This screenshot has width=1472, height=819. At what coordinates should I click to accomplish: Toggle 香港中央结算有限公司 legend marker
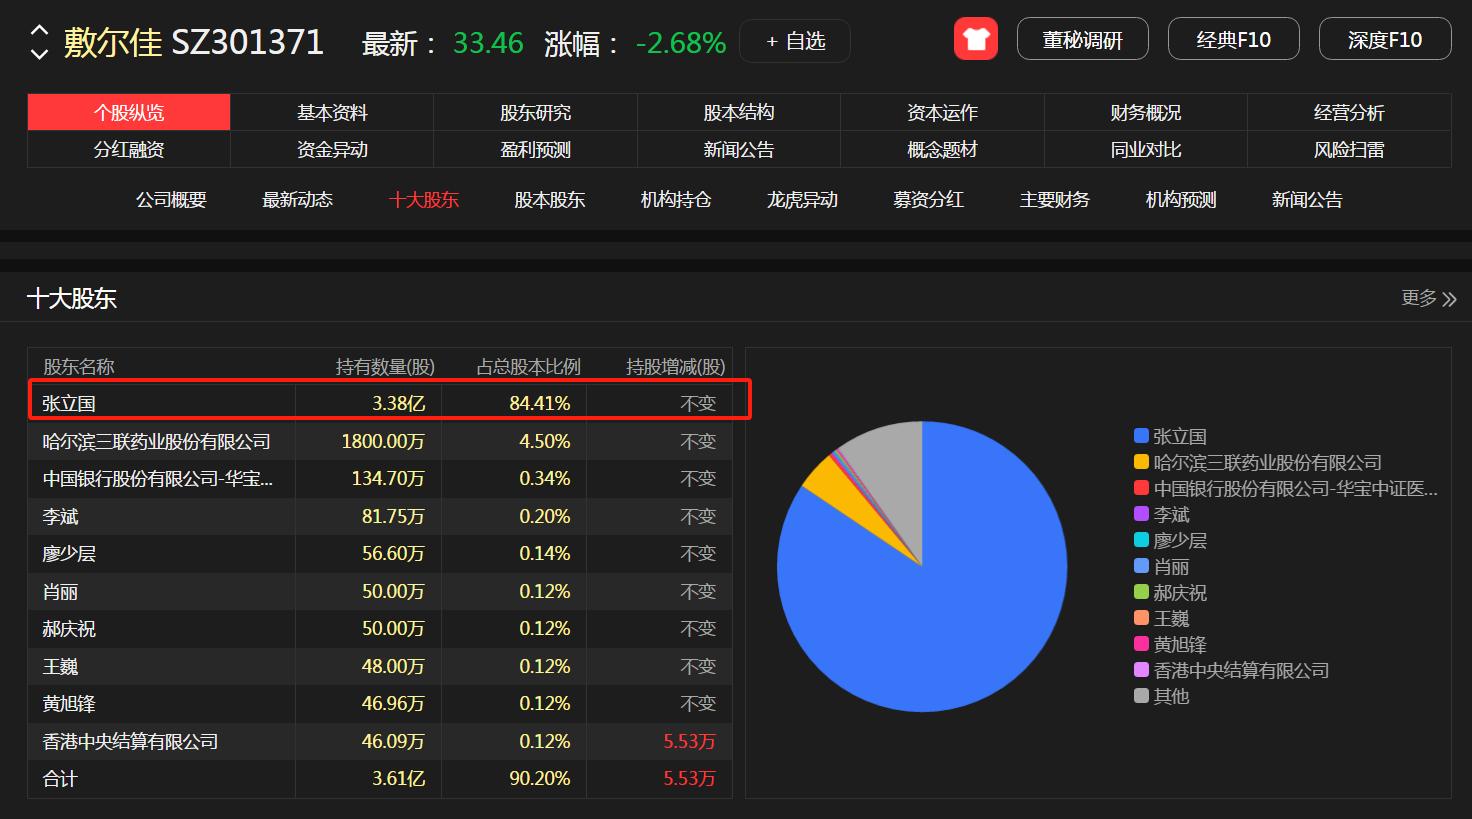[1141, 670]
